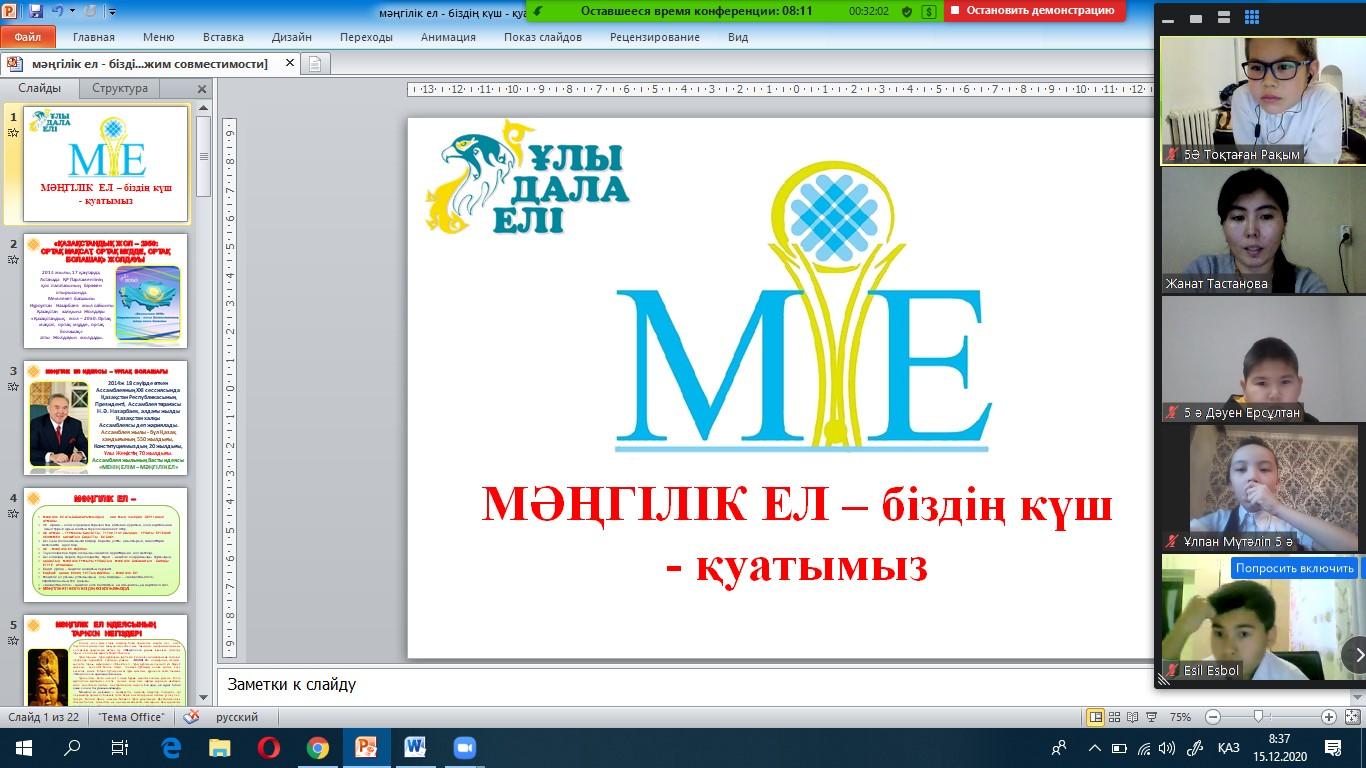
Task: Open Reading view from status bar
Action: 1131,717
